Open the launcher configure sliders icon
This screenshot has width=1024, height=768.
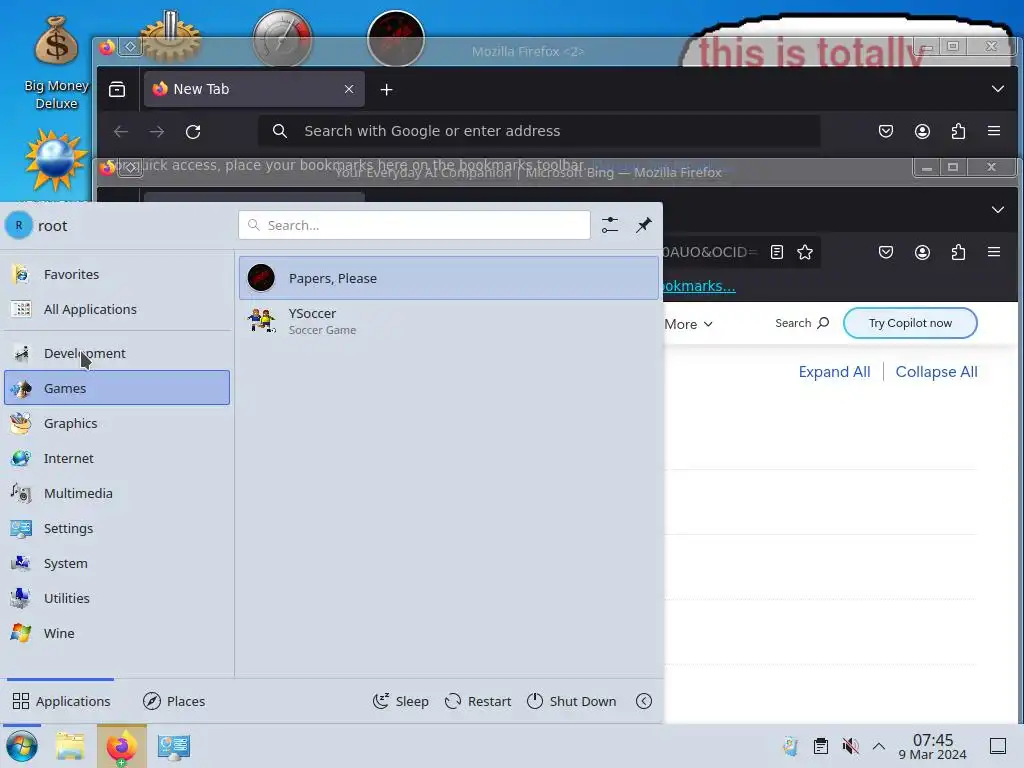pos(609,225)
